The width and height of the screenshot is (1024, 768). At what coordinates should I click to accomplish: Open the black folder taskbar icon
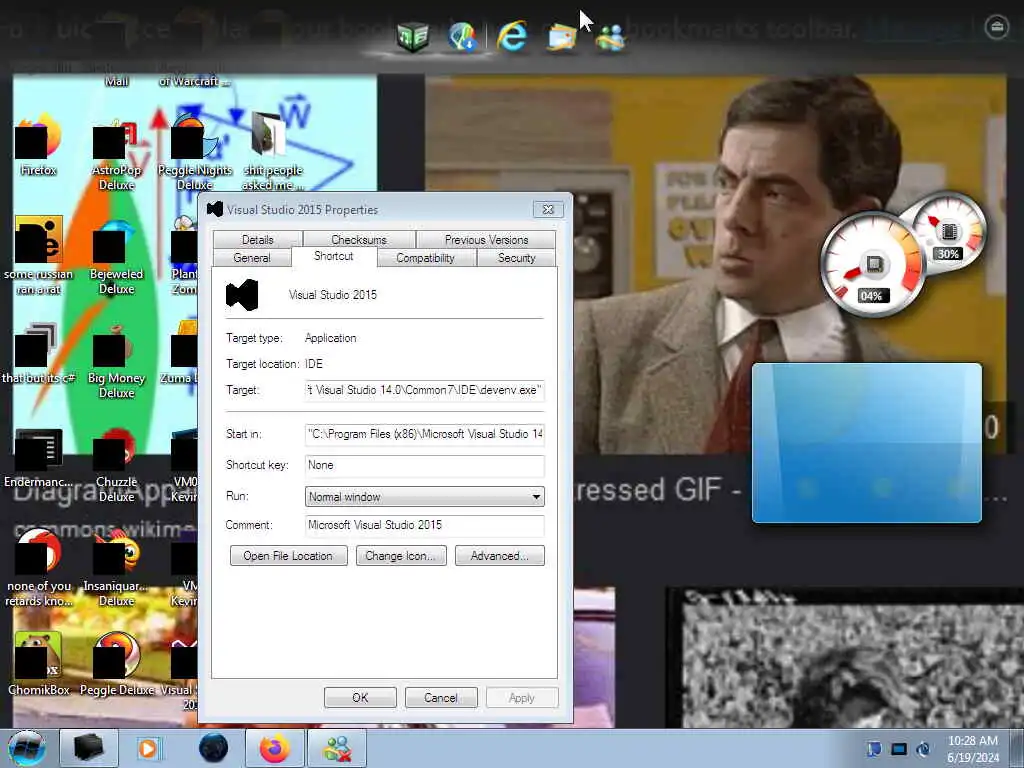tap(89, 748)
